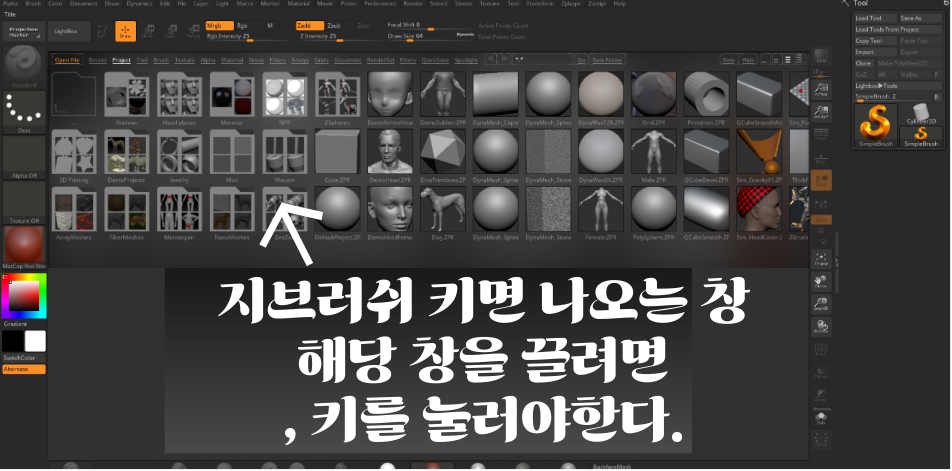Click the Save As button
952x471 pixels.
pyautogui.click(x=921, y=18)
